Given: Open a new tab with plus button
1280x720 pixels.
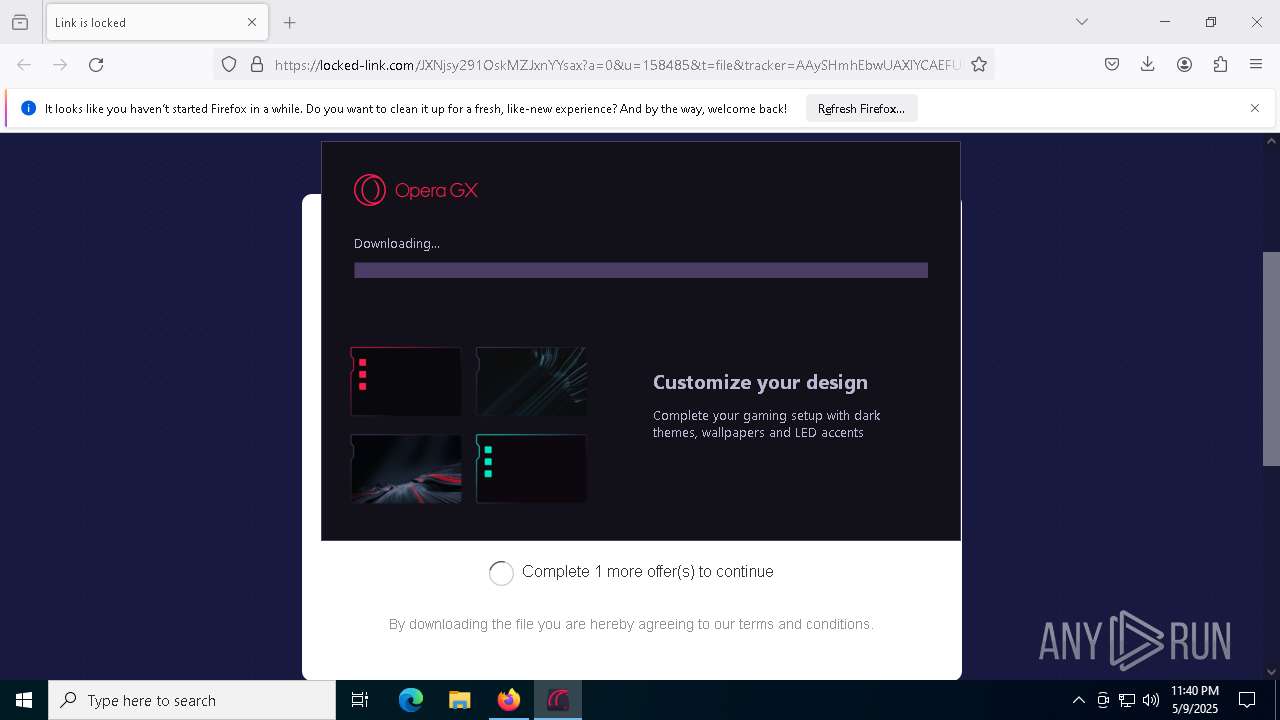Looking at the screenshot, I should (x=289, y=22).
